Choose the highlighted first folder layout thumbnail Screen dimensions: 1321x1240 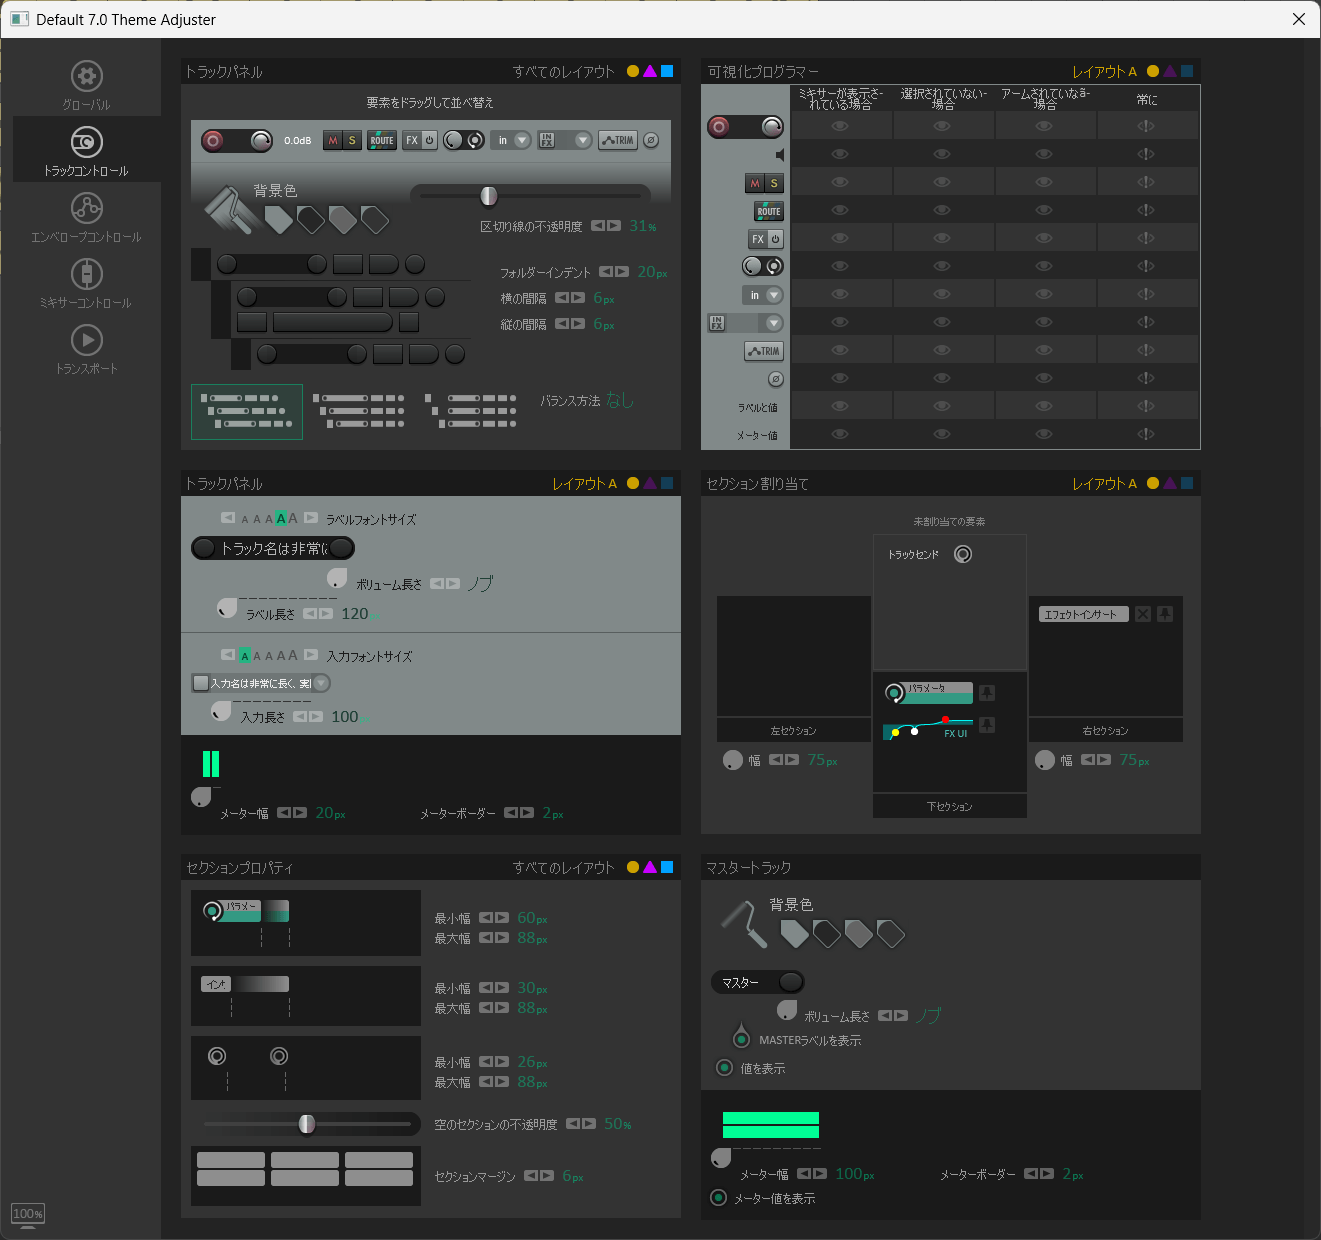[247, 412]
